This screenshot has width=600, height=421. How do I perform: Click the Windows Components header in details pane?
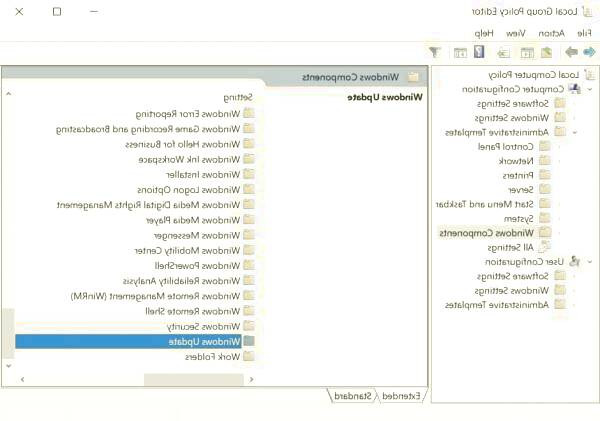351,77
